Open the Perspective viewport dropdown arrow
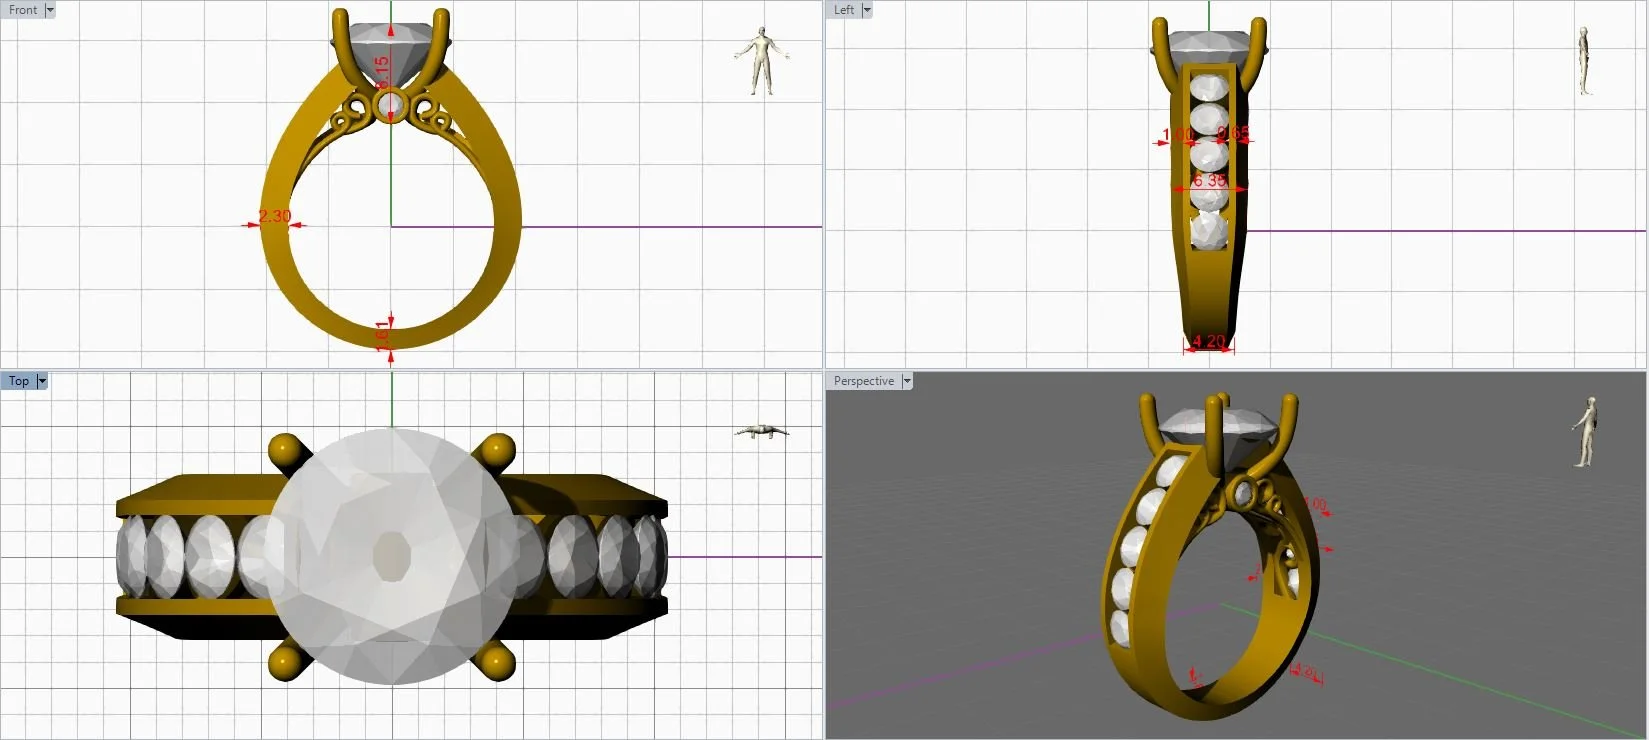Viewport: 1649px width, 740px height. [907, 381]
